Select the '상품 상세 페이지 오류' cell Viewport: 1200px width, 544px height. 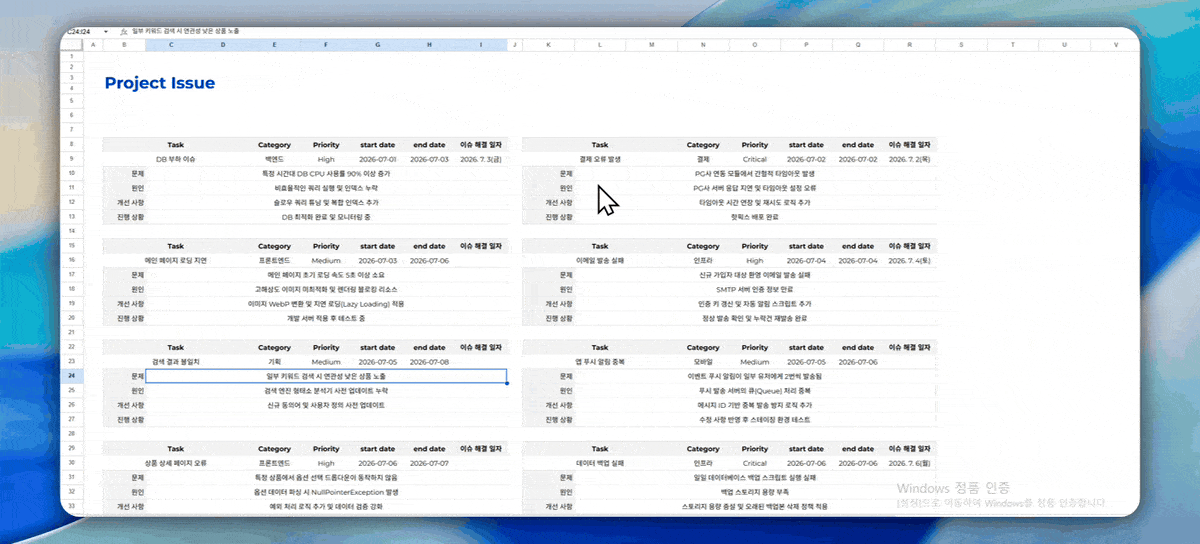[x=176, y=464]
